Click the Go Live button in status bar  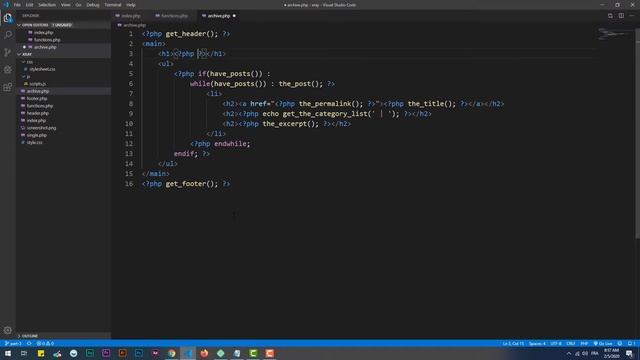[x=603, y=344]
